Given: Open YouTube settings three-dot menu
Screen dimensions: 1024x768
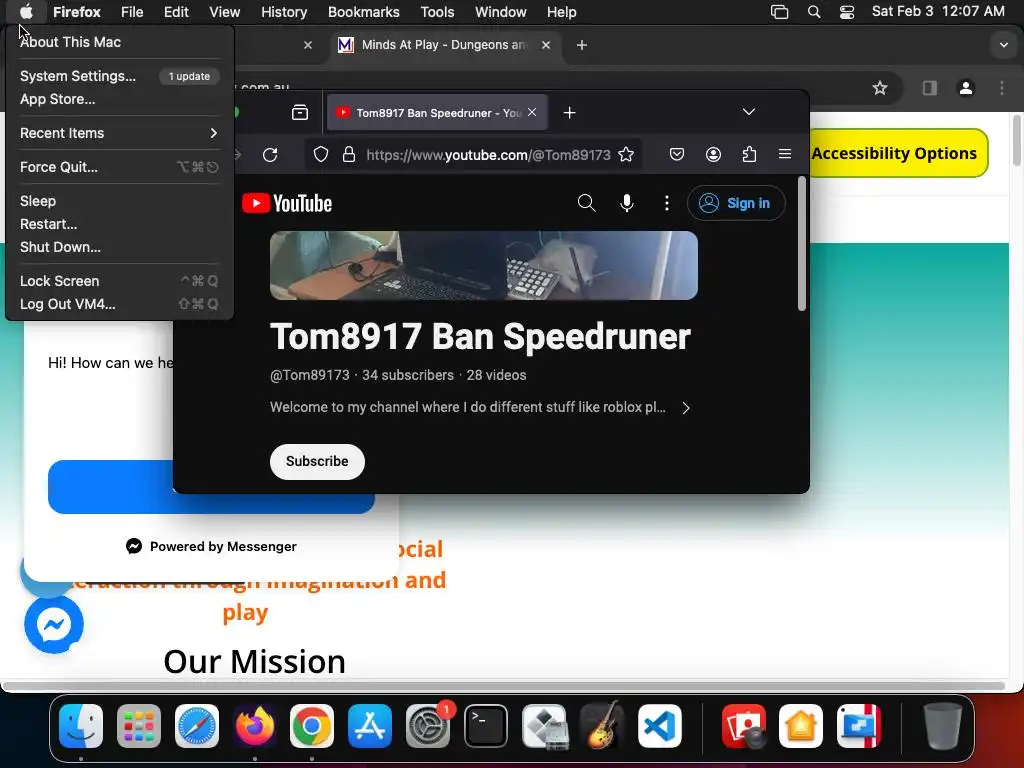Looking at the screenshot, I should click(666, 203).
